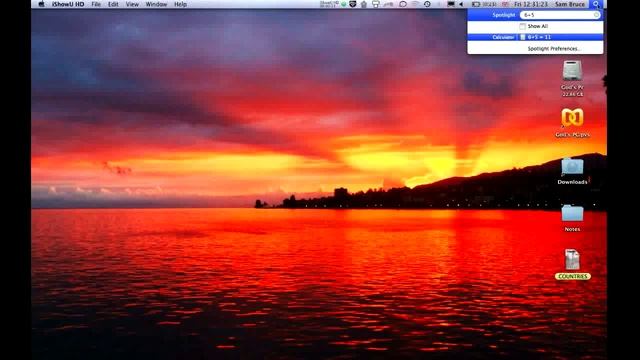Select the Calculator result 6+5 = 11
This screenshot has width=640, height=360.
[x=535, y=37]
